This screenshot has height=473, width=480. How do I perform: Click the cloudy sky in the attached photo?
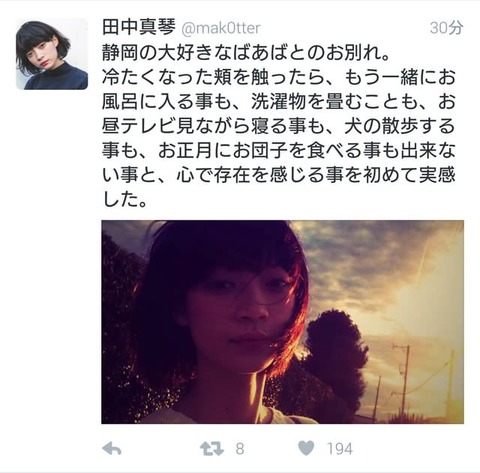tap(383, 267)
